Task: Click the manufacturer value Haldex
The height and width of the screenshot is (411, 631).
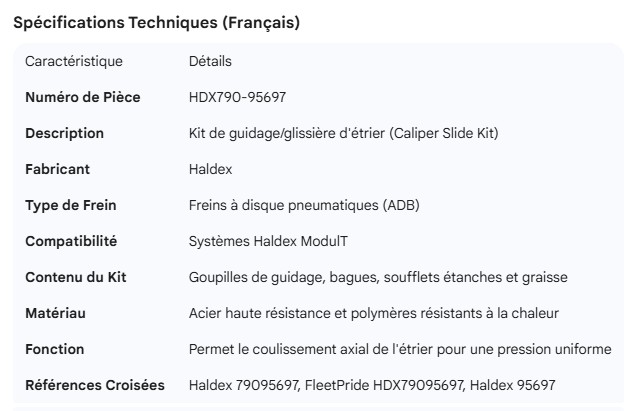Action: [209, 170]
